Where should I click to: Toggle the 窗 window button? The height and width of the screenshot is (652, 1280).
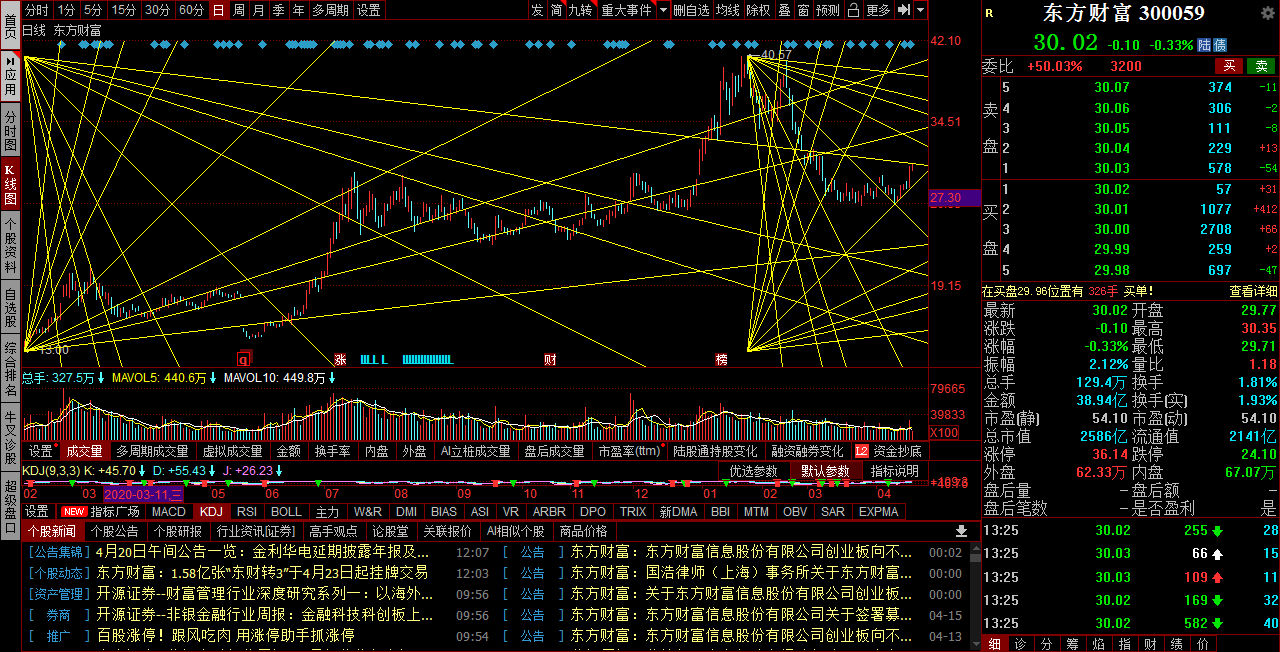803,10
